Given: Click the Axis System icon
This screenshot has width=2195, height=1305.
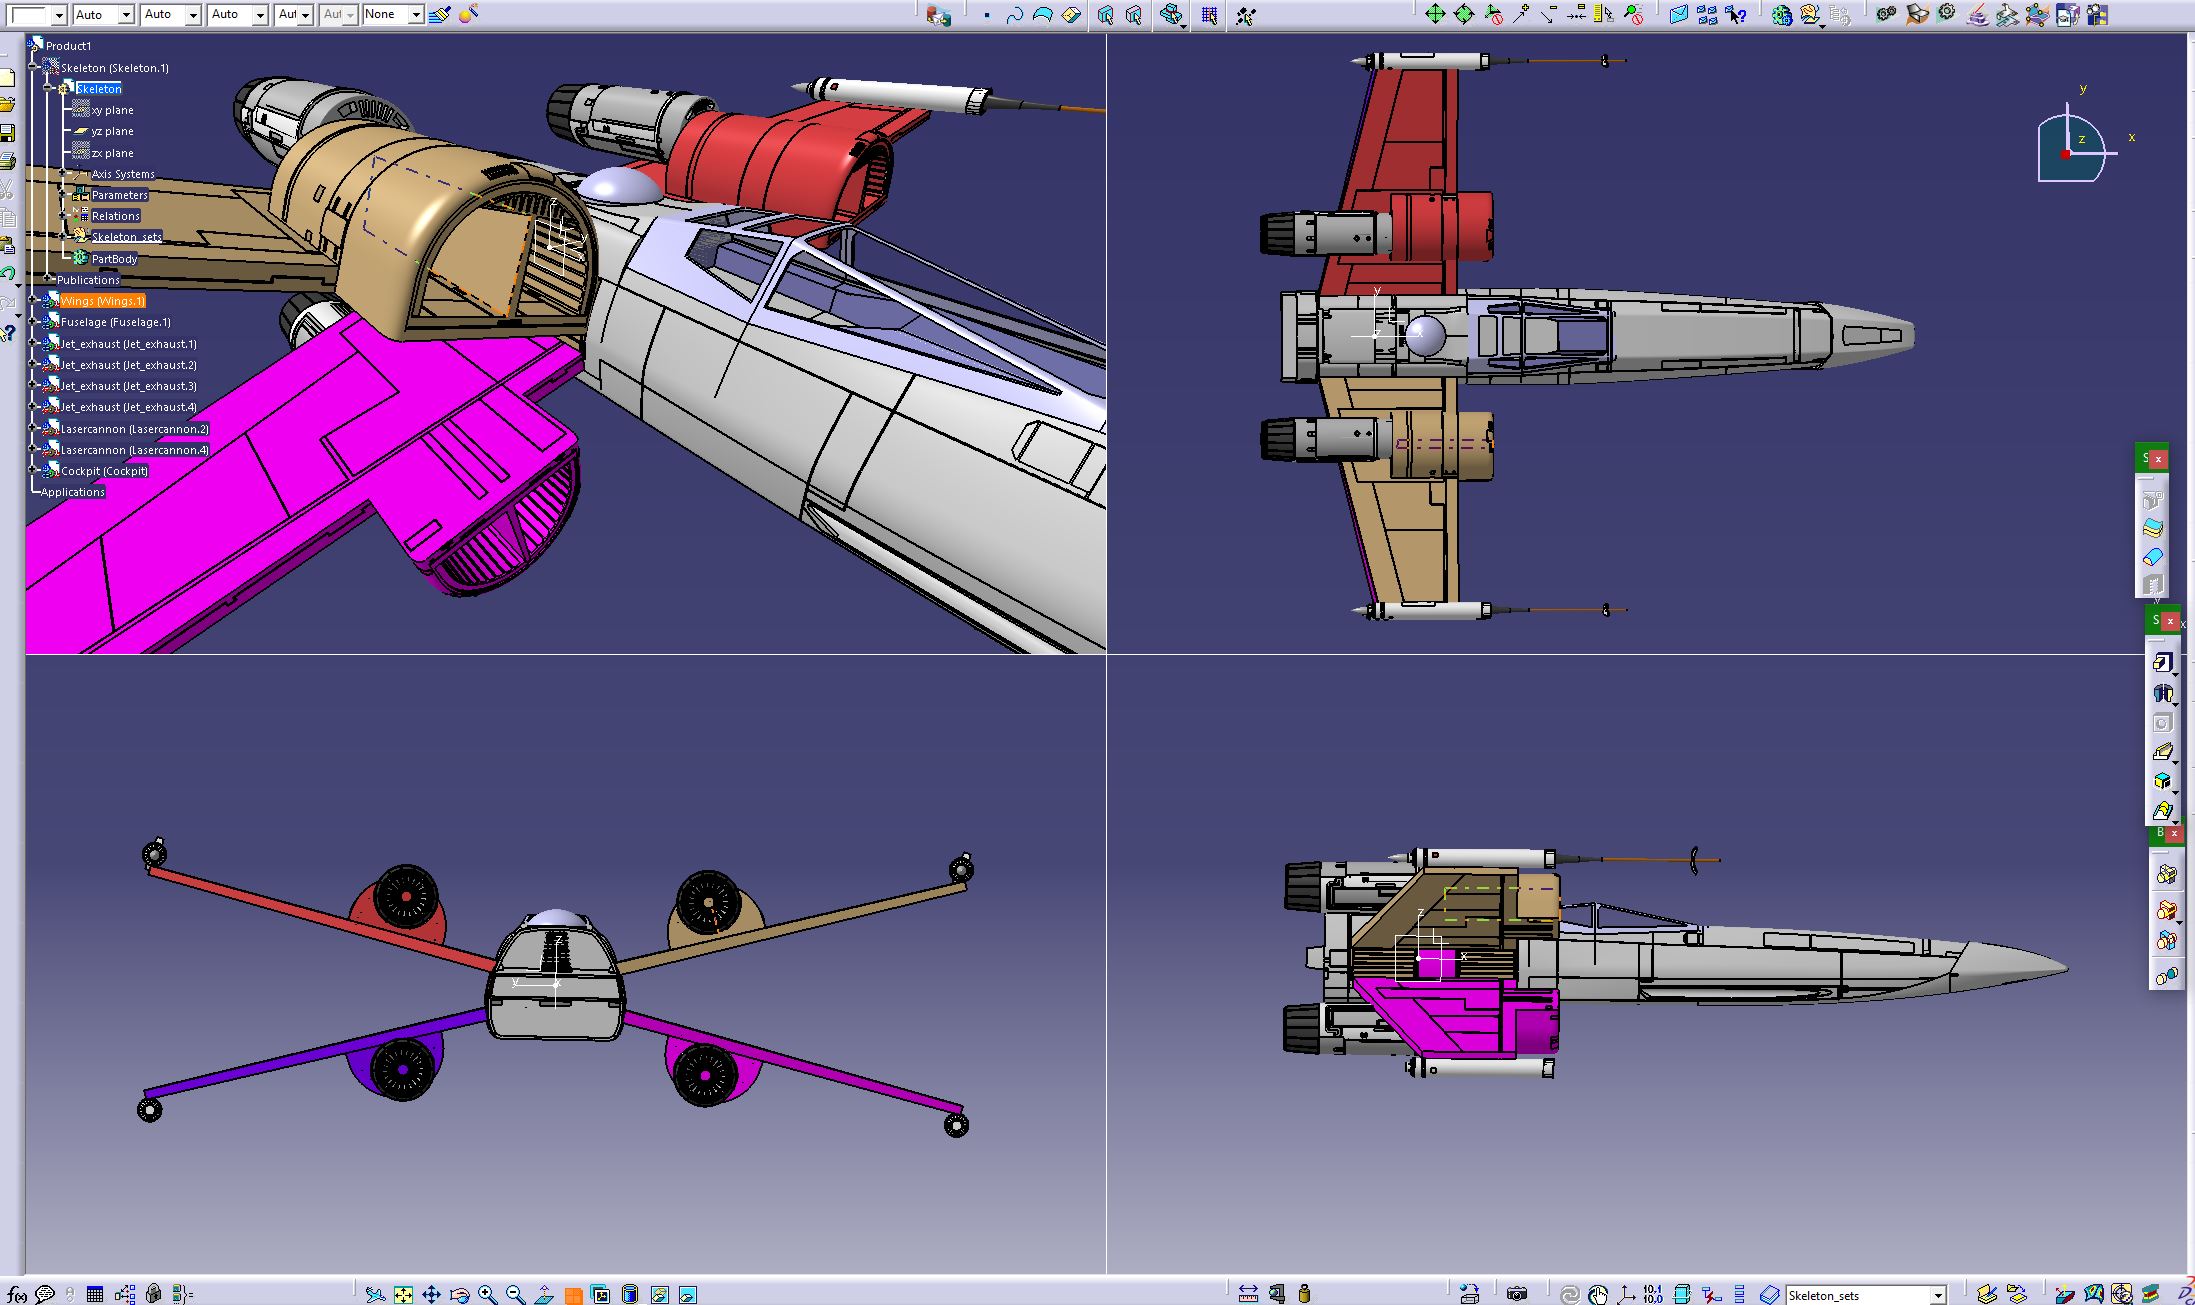Looking at the screenshot, I should (x=1626, y=1294).
